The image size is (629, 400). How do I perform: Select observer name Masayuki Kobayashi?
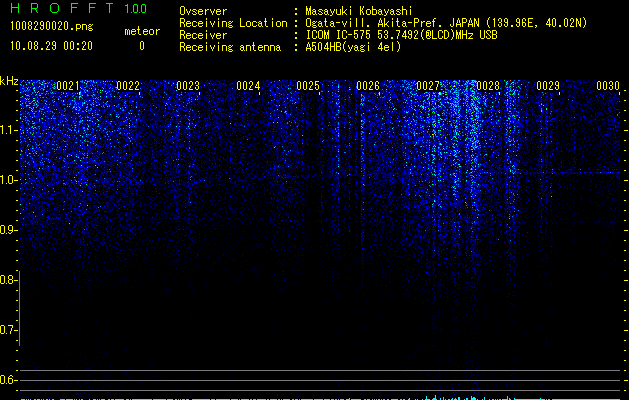tap(359, 11)
